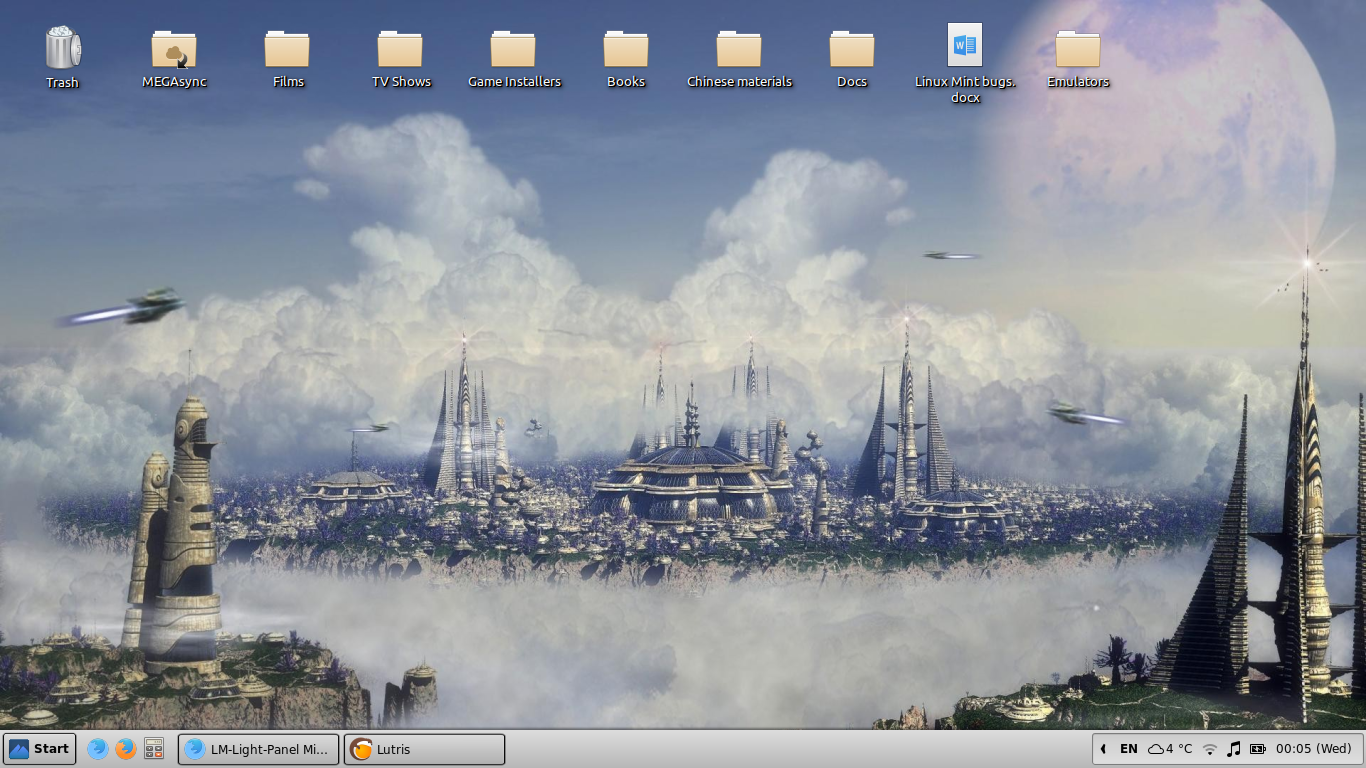This screenshot has width=1366, height=768.
Task: Expand hidden tray icons arrow
Action: coord(1103,749)
